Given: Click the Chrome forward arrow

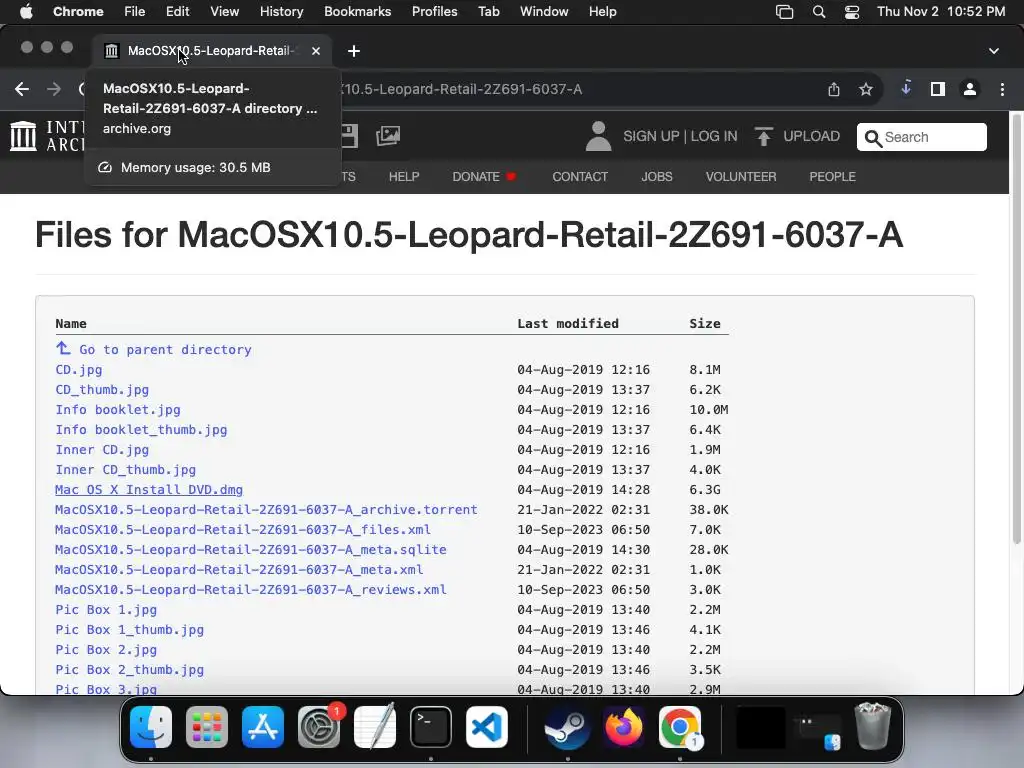Looking at the screenshot, I should coord(54,89).
